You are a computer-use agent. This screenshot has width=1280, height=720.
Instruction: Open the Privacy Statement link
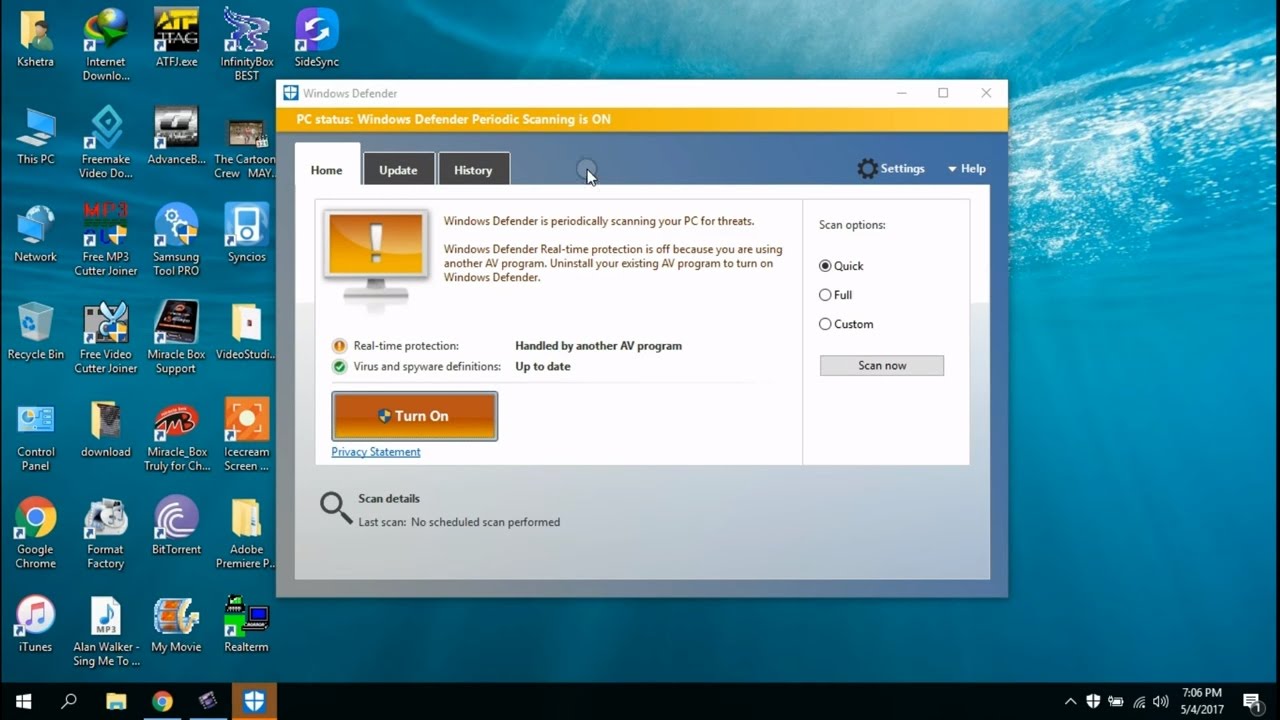click(x=376, y=452)
